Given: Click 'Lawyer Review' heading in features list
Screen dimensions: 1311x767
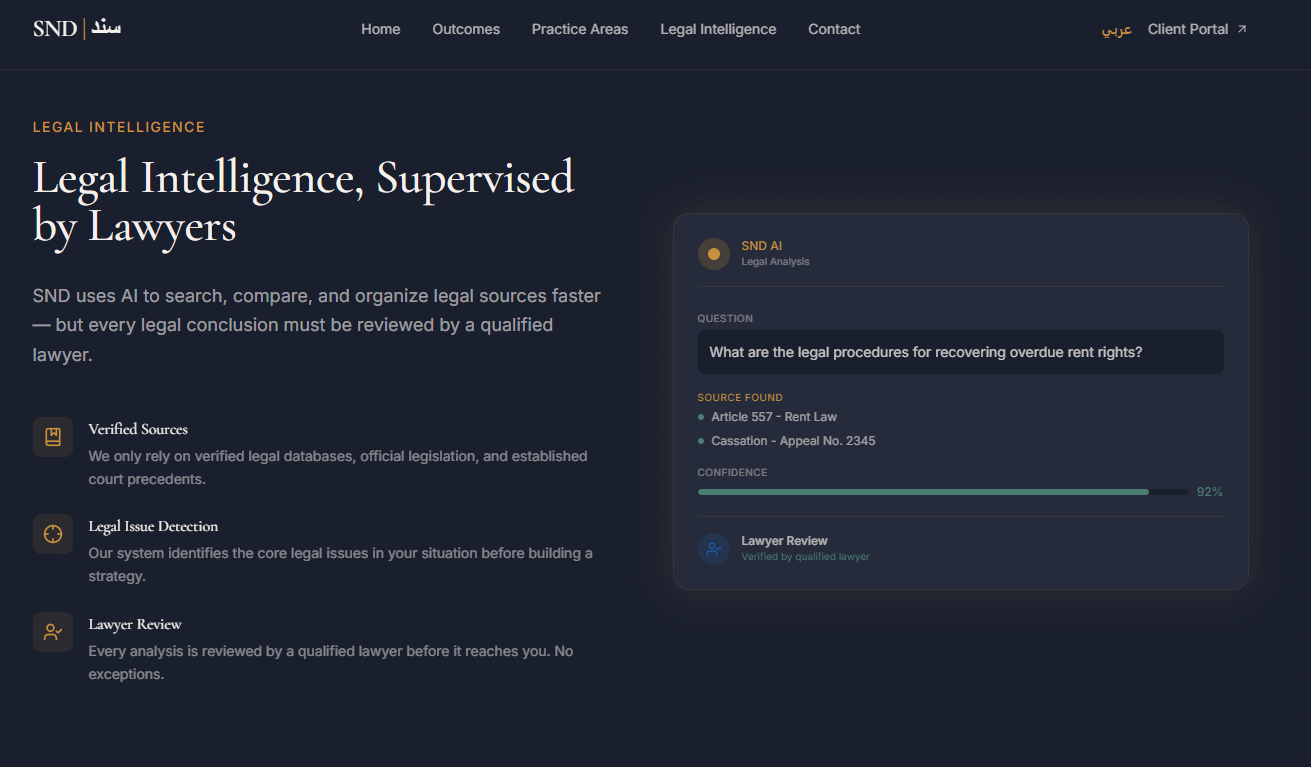Looking at the screenshot, I should tap(135, 624).
